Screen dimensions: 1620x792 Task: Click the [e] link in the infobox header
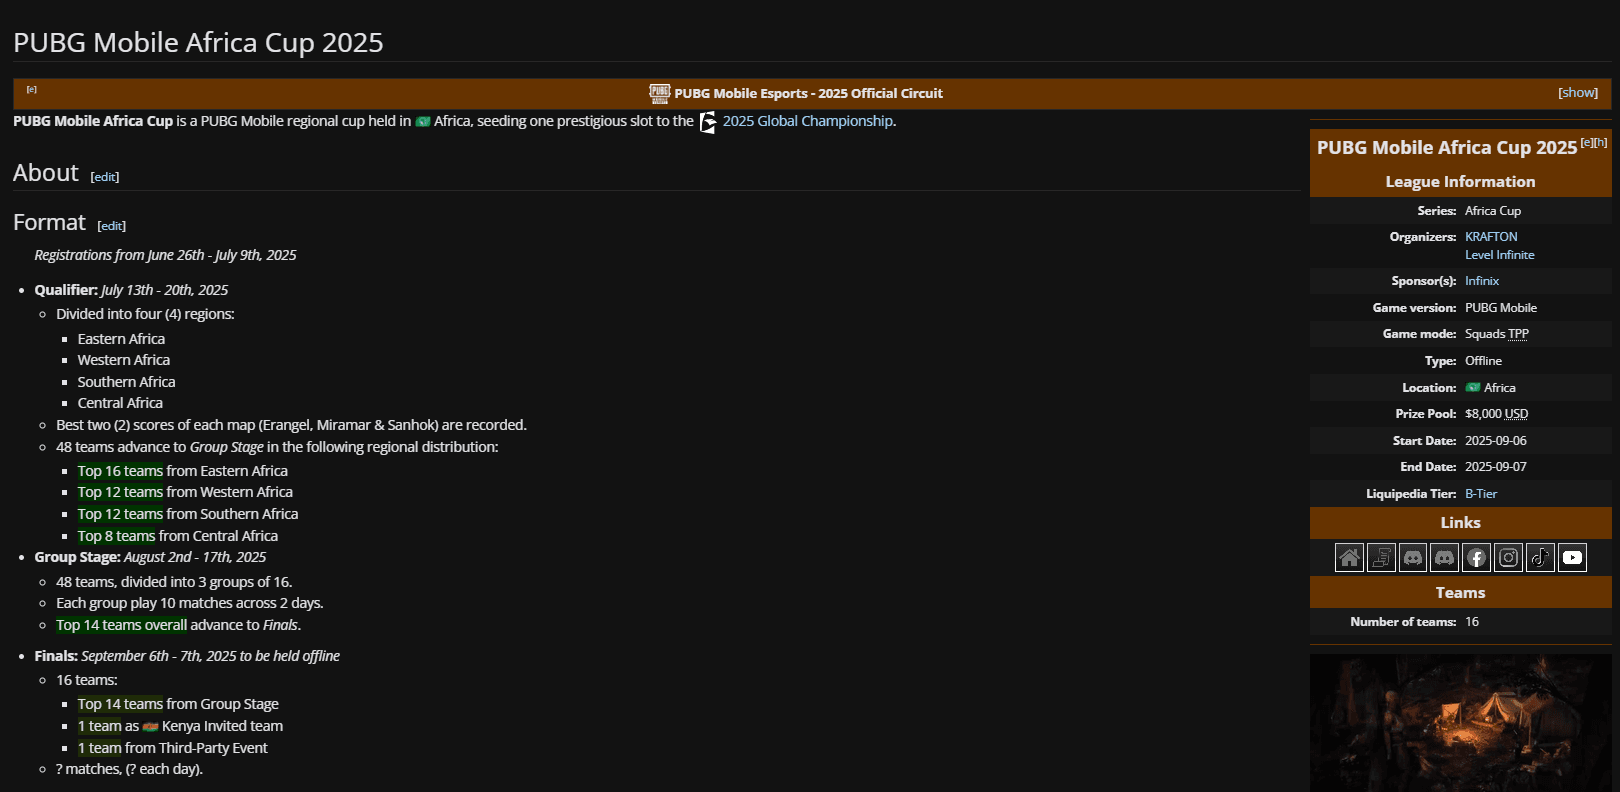click(x=1587, y=142)
